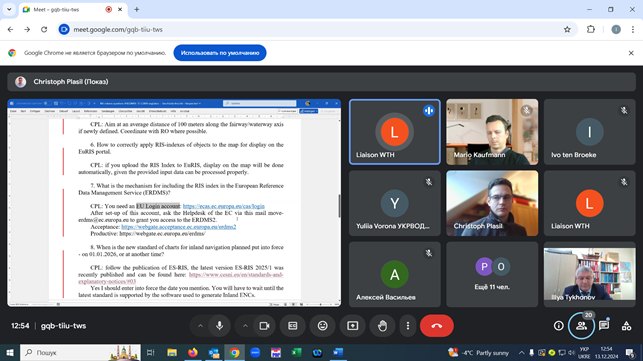
Task: Open the chat messages icon
Action: click(x=604, y=326)
